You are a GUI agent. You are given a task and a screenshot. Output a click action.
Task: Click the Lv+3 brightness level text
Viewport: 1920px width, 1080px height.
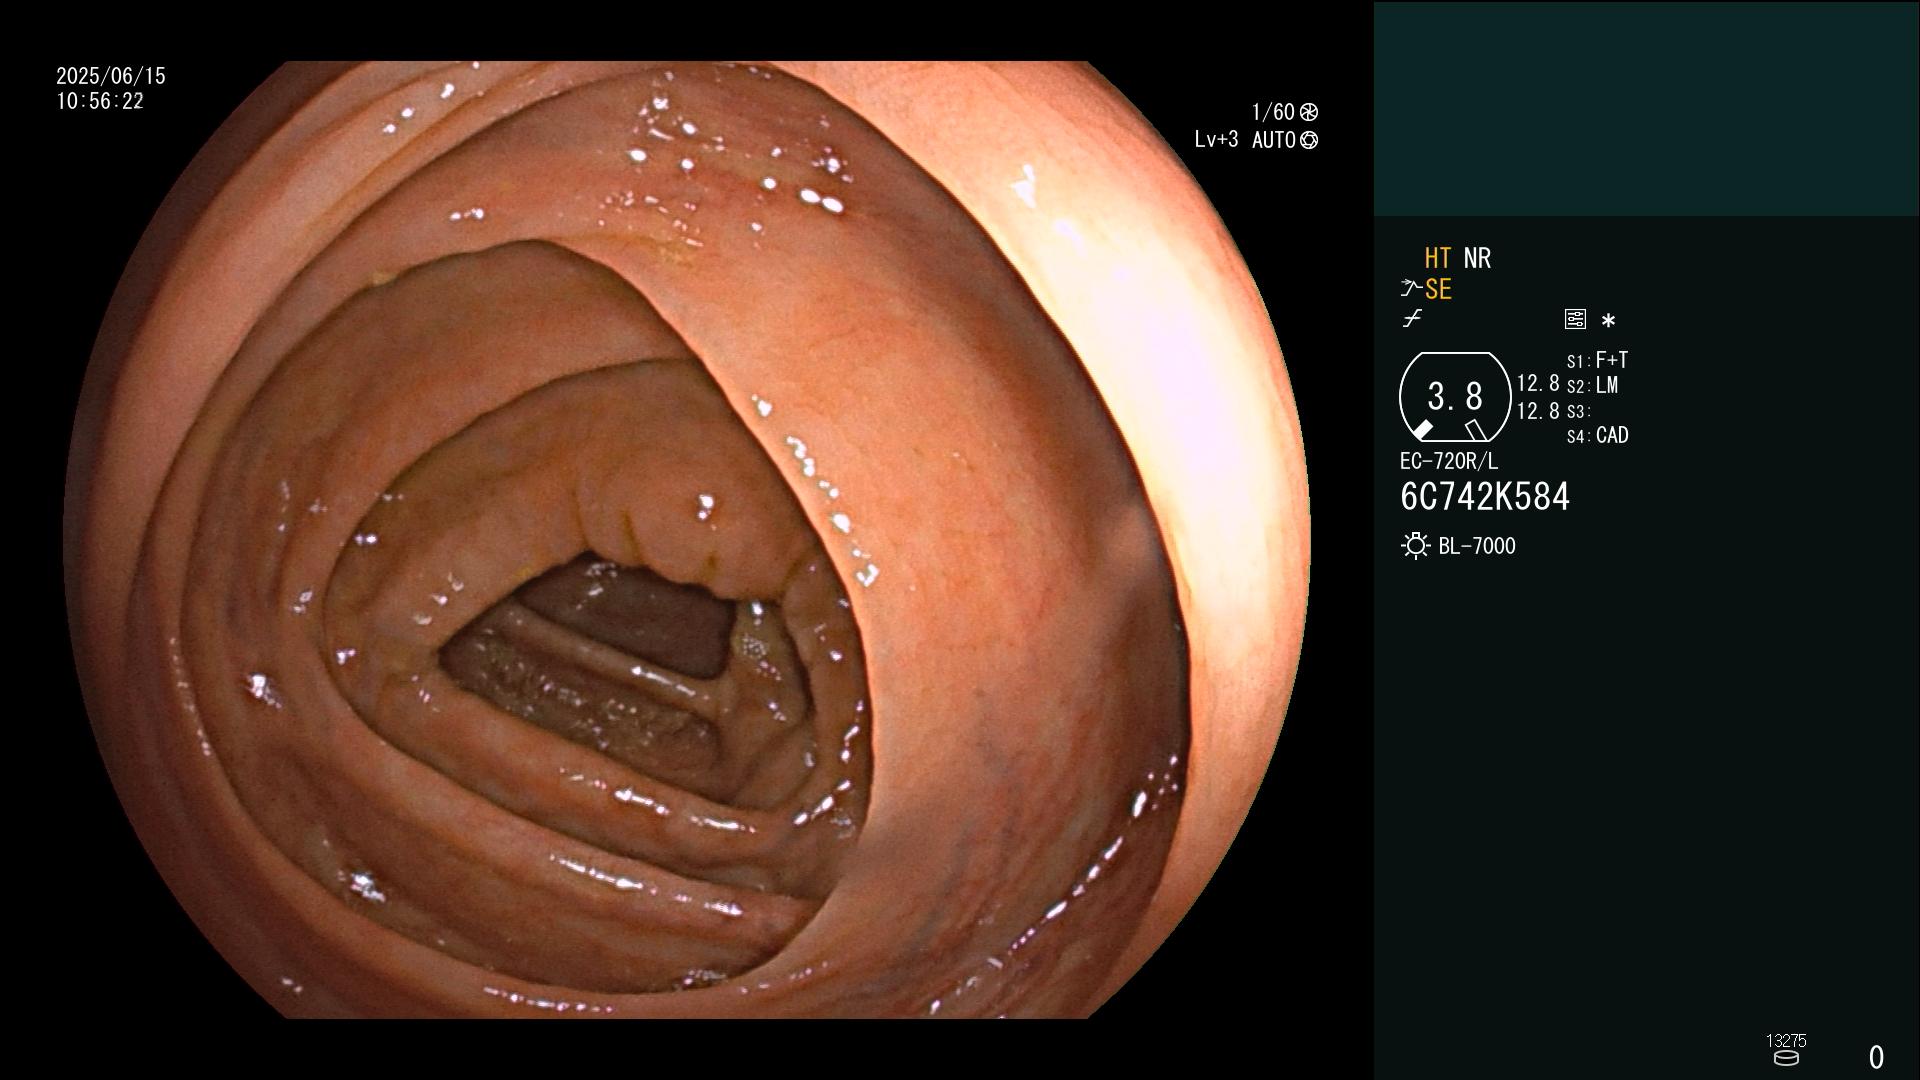point(1216,140)
